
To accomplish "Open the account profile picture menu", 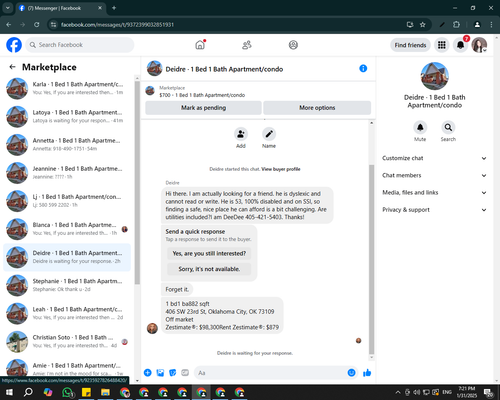I will coord(479,45).
